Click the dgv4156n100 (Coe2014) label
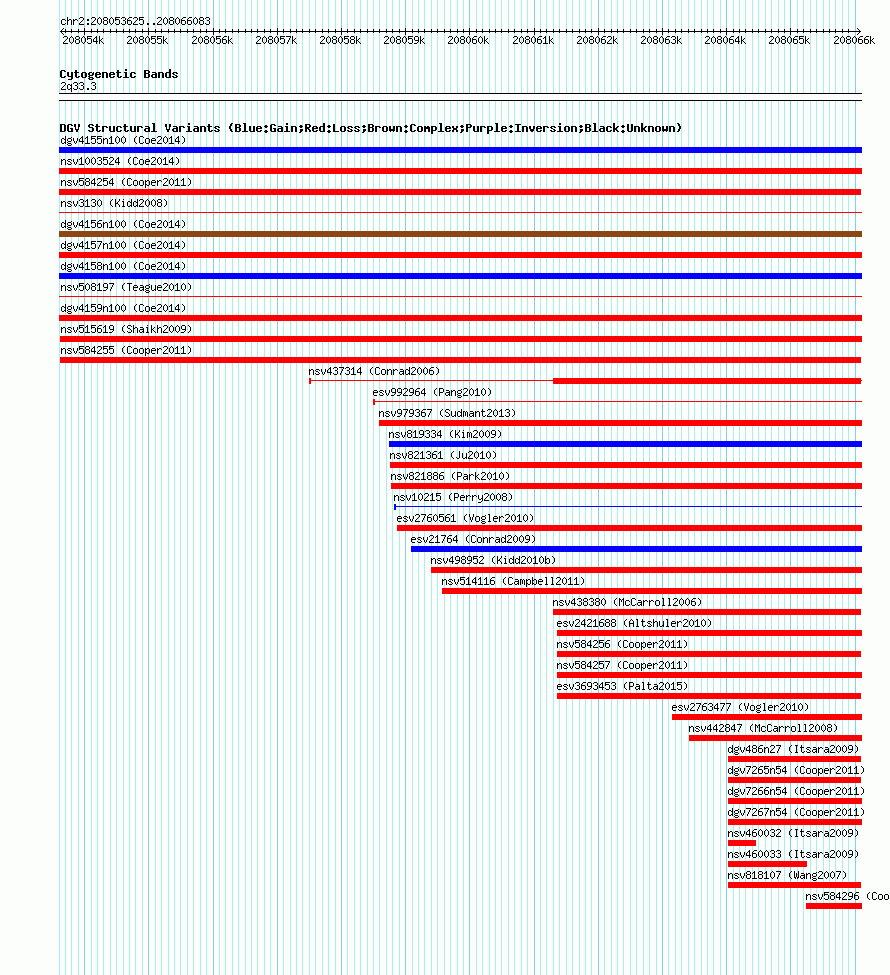Screen dimensions: 890x975 (x=123, y=224)
